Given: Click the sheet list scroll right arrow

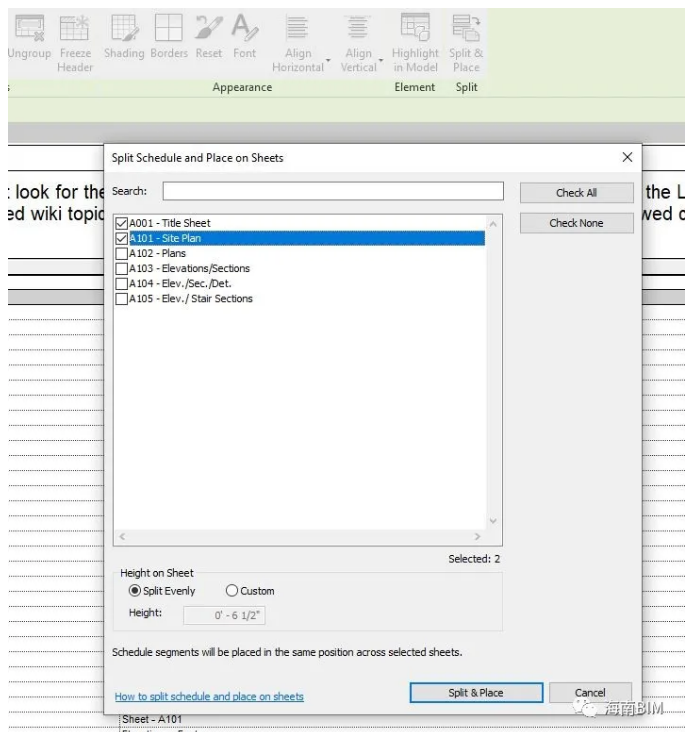Looking at the screenshot, I should pyautogui.click(x=477, y=536).
